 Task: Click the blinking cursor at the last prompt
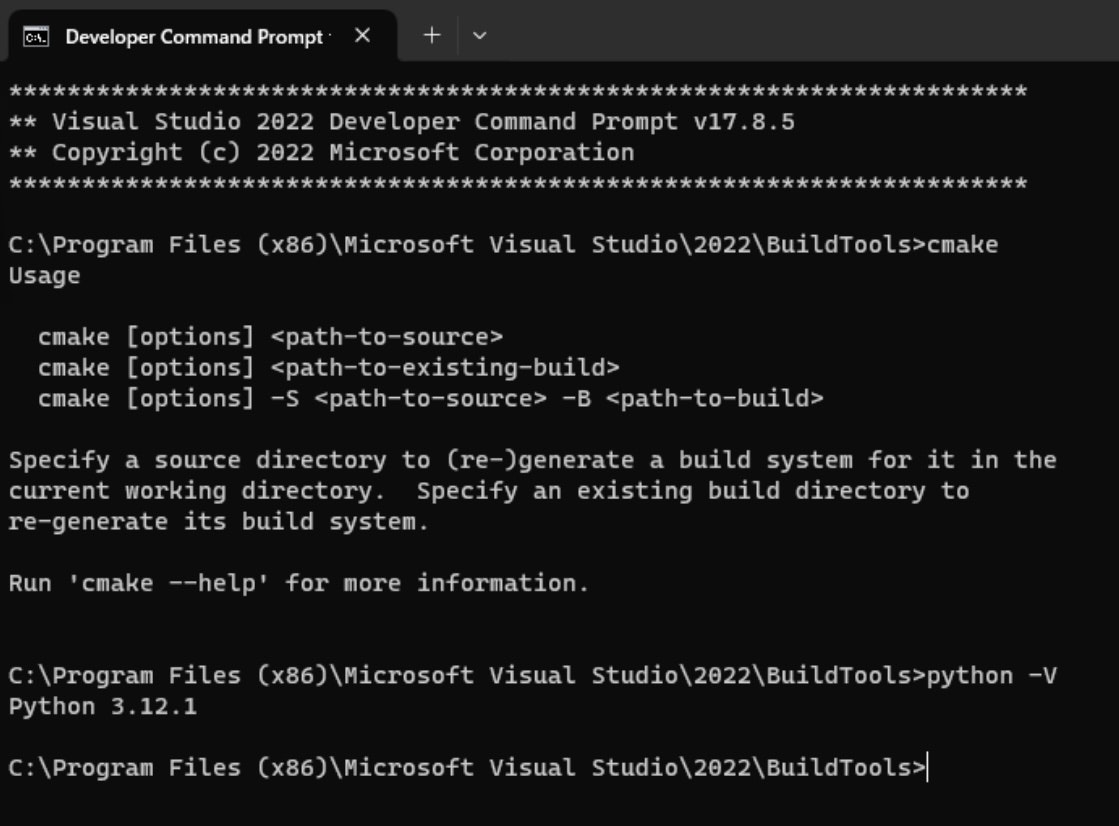928,768
